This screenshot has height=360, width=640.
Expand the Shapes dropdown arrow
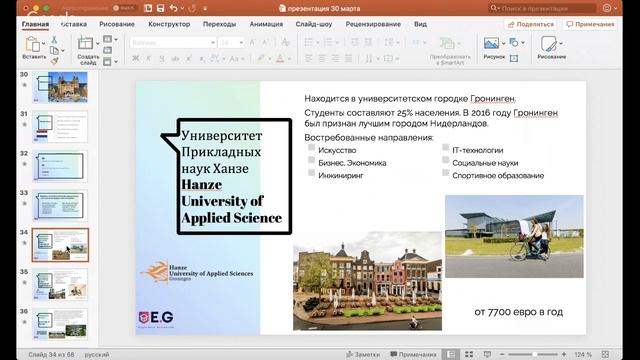pos(523,42)
